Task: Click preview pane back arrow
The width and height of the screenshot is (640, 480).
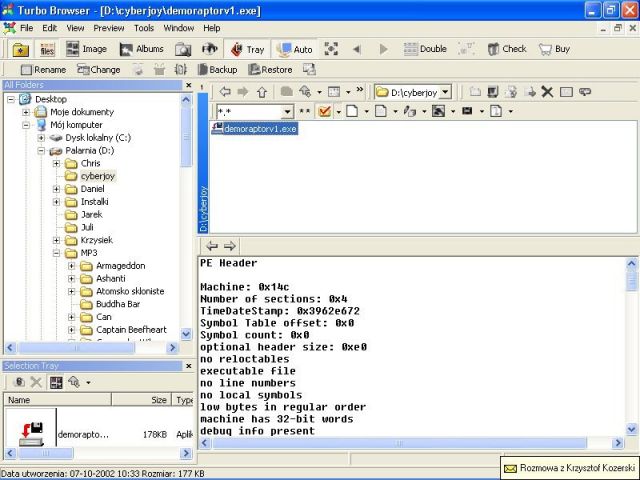Action: (212, 246)
